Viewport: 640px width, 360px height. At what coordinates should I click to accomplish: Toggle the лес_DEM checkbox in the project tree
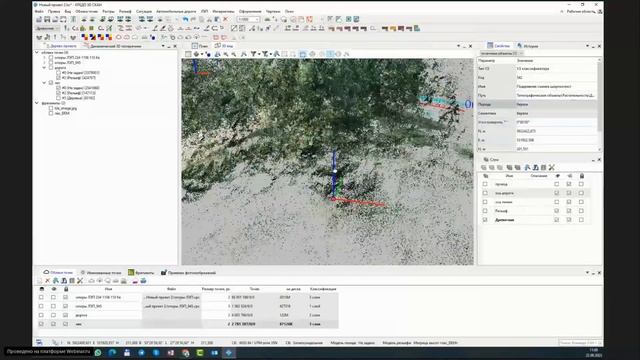tap(51, 113)
